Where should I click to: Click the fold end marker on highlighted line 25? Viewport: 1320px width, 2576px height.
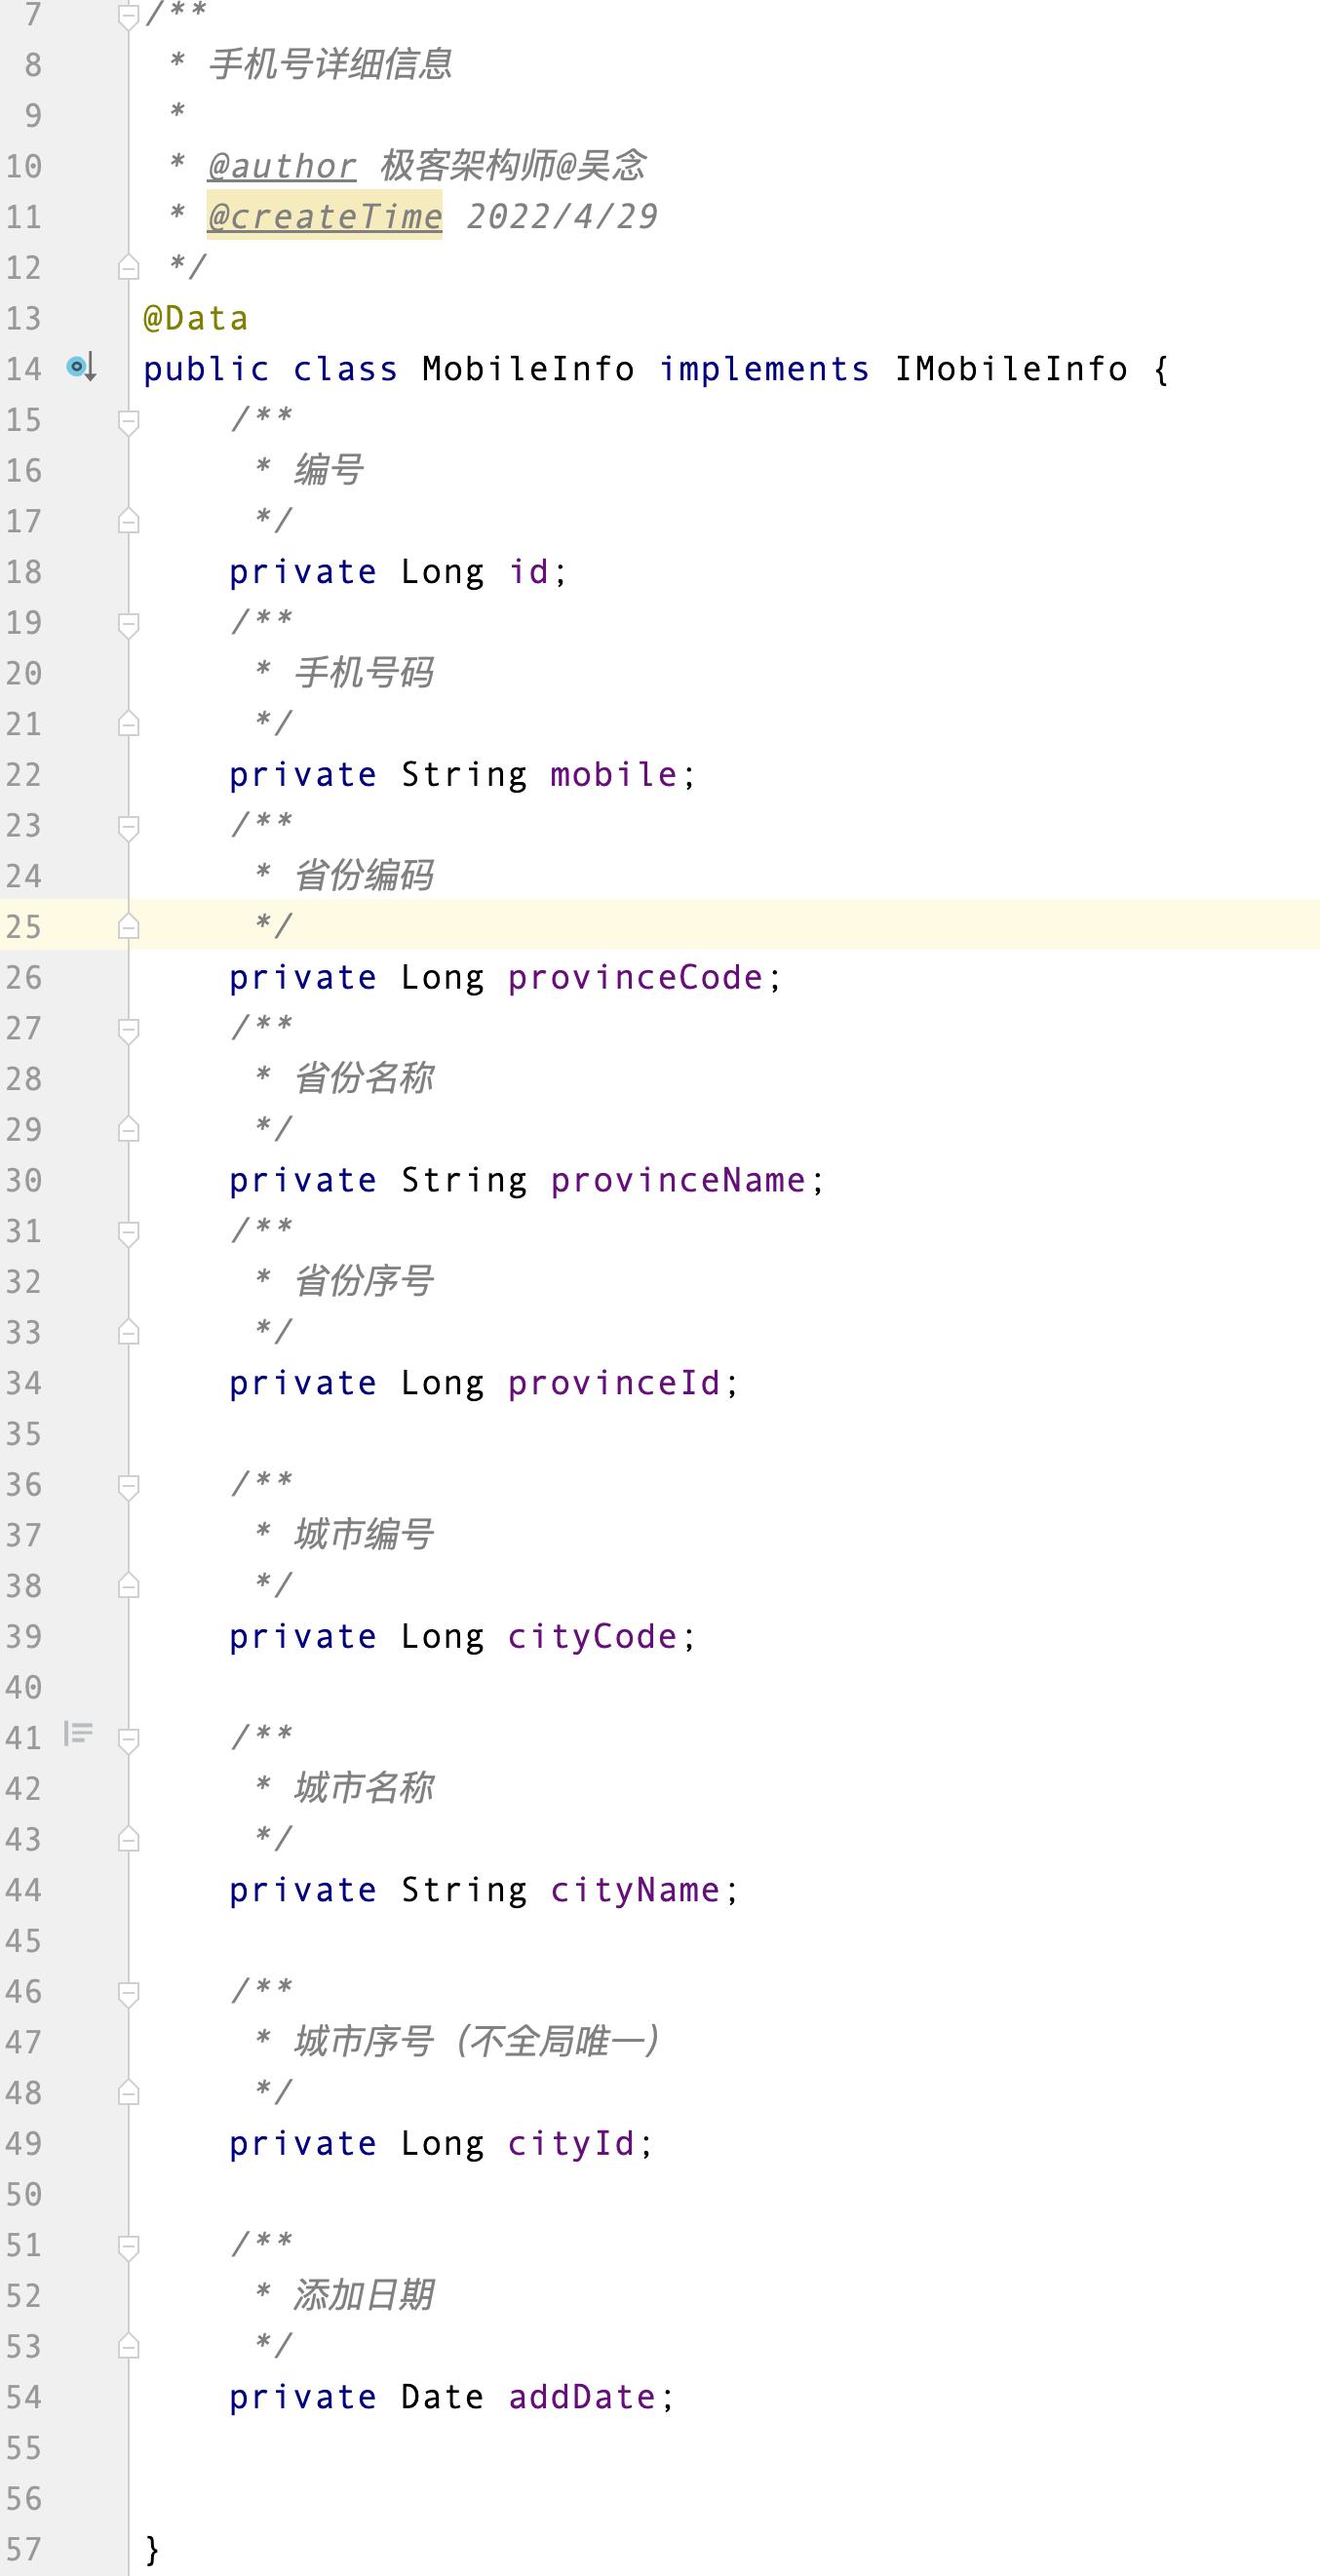point(128,927)
